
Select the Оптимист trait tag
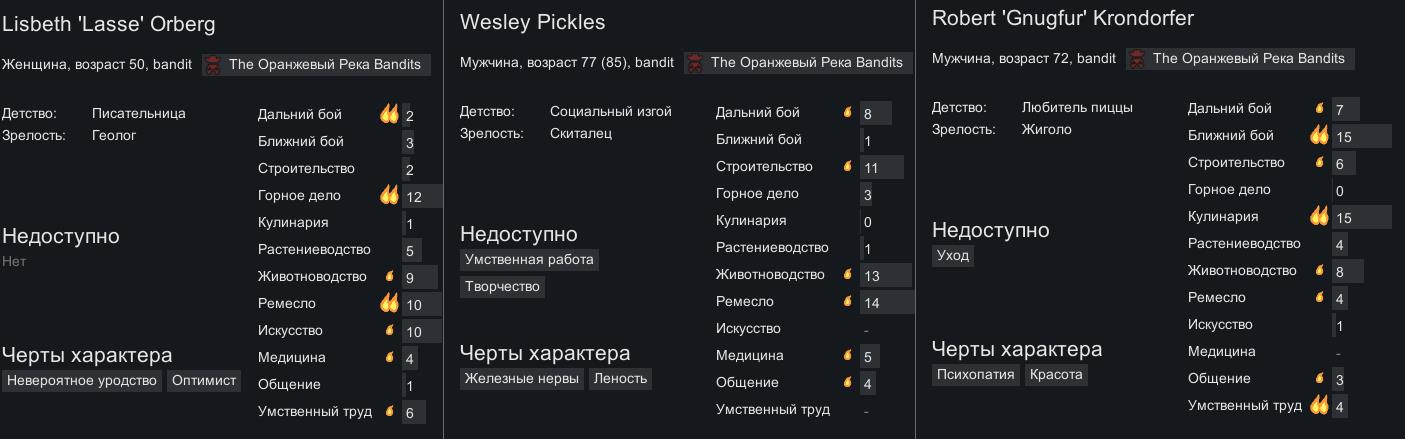[204, 380]
